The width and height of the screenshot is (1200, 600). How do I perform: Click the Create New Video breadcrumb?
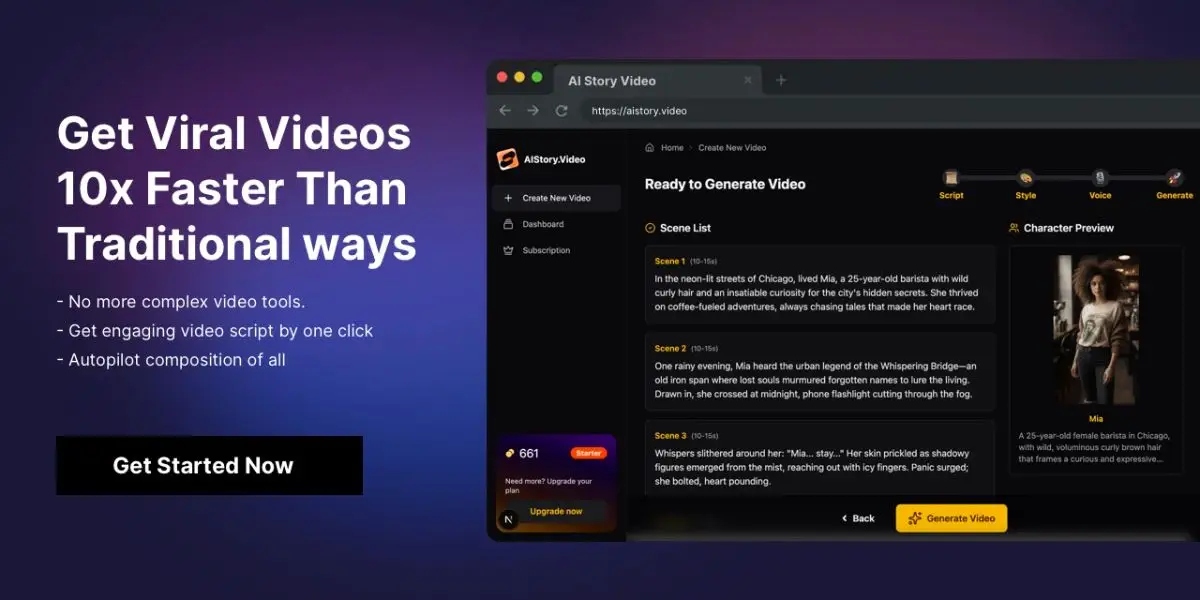coord(732,148)
